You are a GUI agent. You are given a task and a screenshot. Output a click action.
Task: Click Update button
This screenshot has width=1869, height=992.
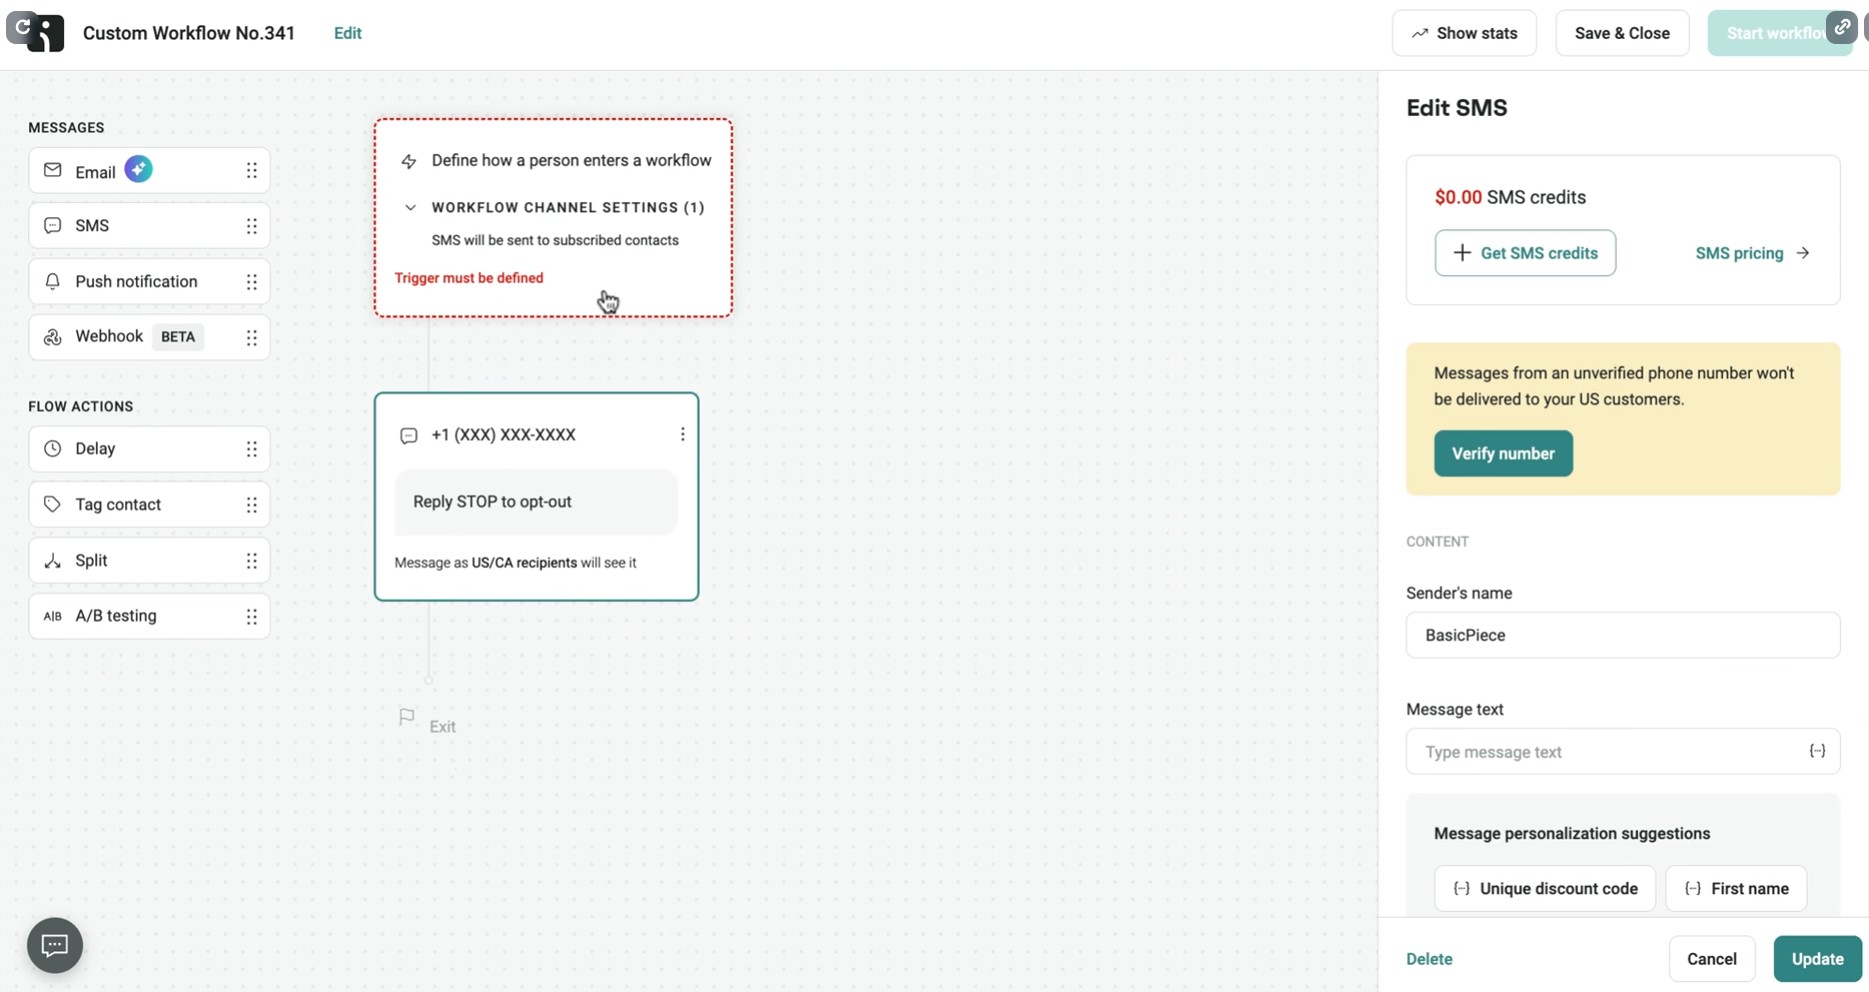[1817, 959]
